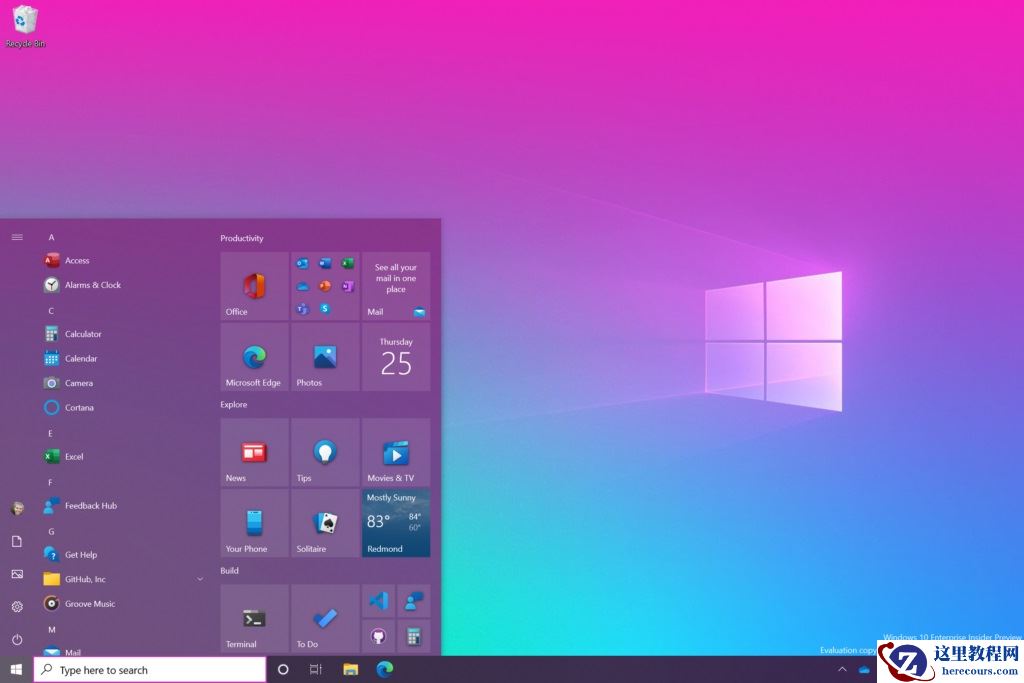Open the Office tile
Viewport: 1024px width, 683px height.
(254, 286)
